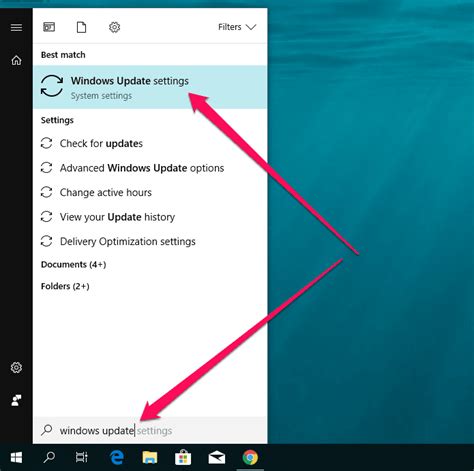Viewport: 474px width, 471px height.
Task: Switch to Google Chrome on the taskbar
Action: pyautogui.click(x=250, y=457)
